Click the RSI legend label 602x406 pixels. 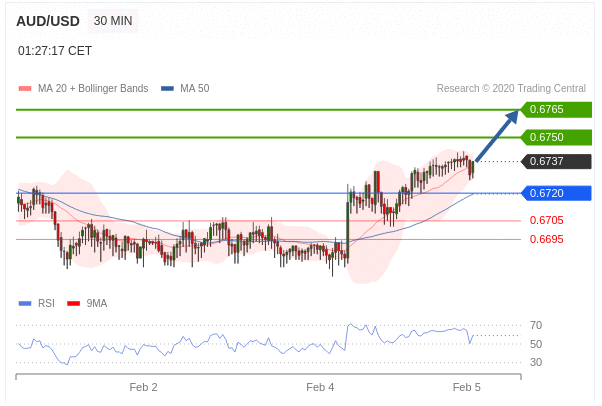(x=46, y=303)
